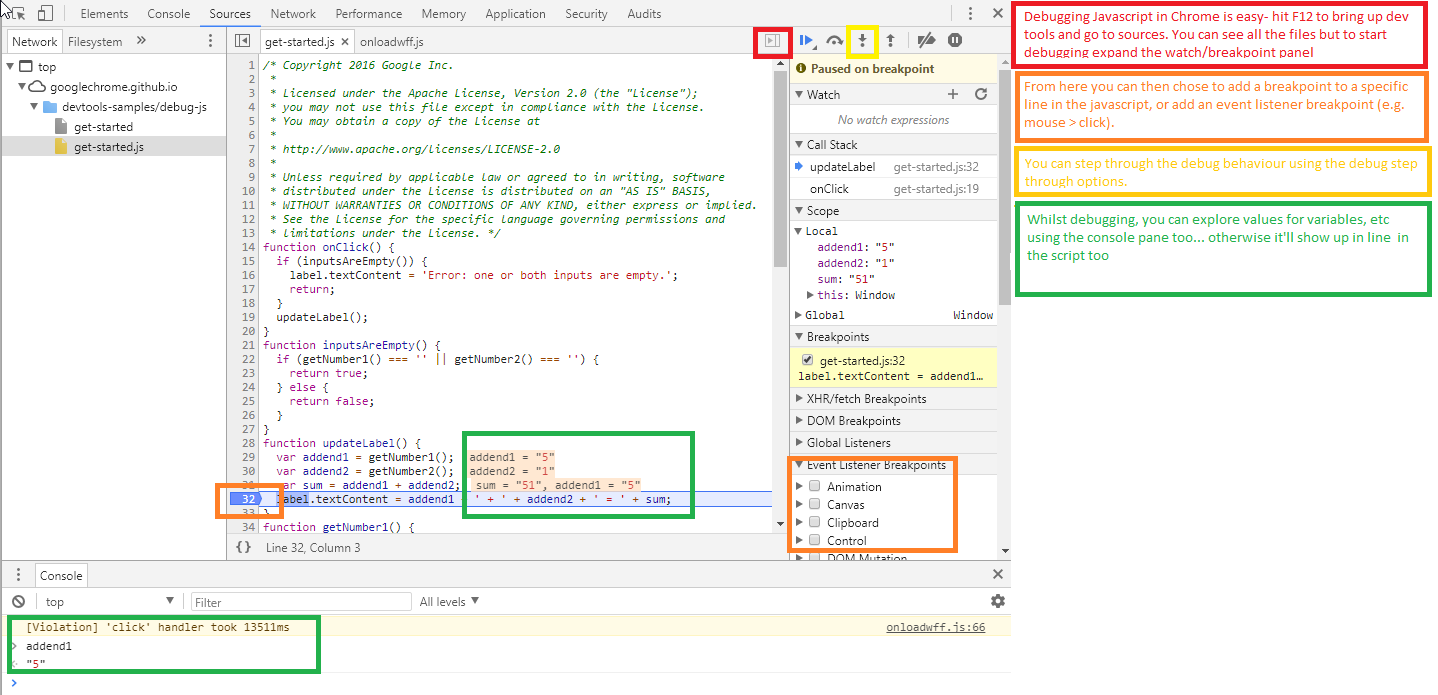Viewport: 1438px width, 695px height.
Task: Enable the Control event listener checkbox
Action: click(815, 540)
